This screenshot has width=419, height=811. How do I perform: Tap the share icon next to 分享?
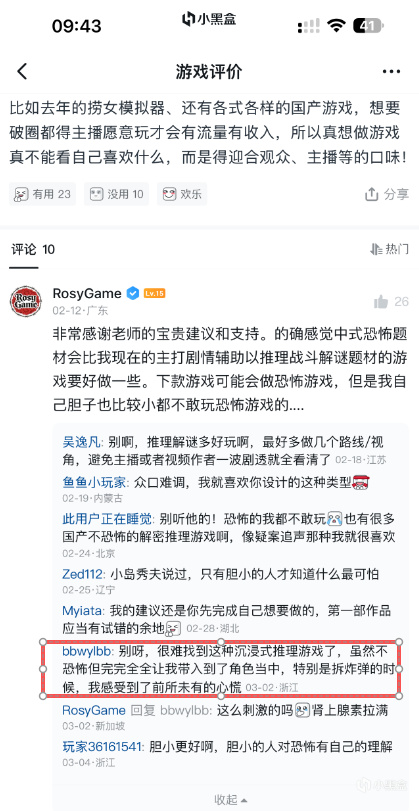(372, 194)
